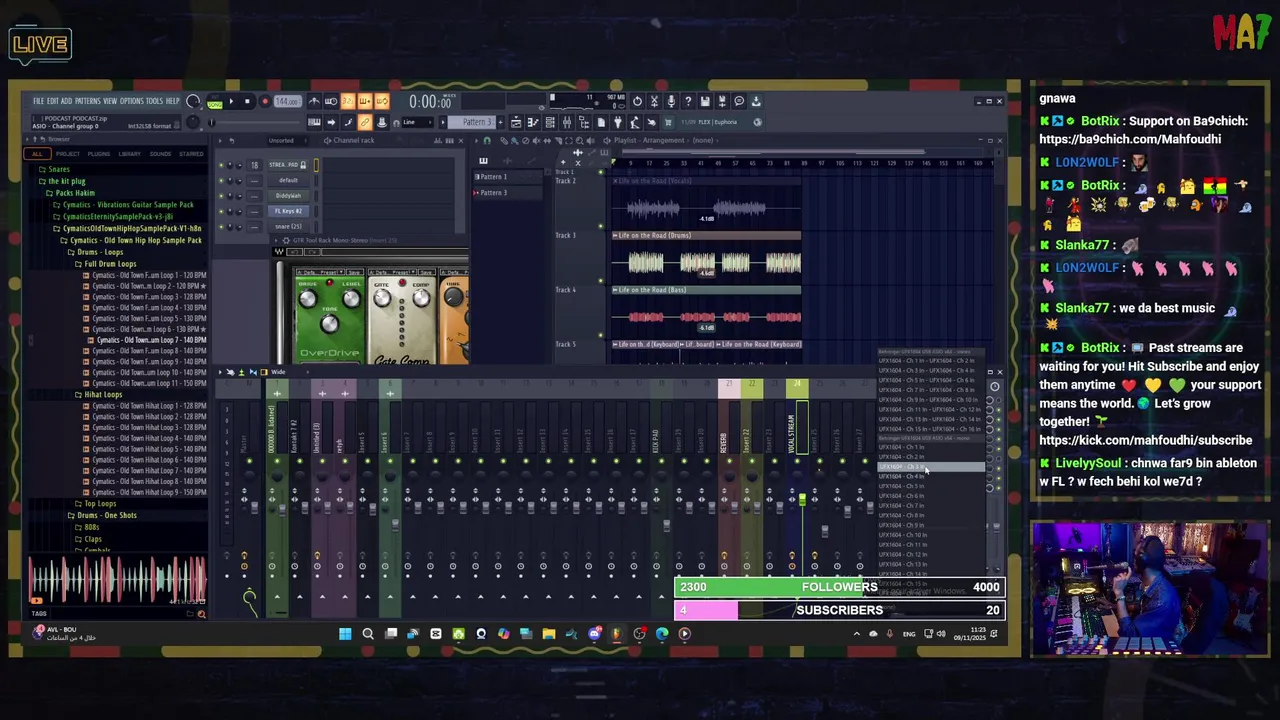Screen dimensions: 1280x720
Task: Open the OPTIONS menu
Action: pyautogui.click(x=132, y=101)
